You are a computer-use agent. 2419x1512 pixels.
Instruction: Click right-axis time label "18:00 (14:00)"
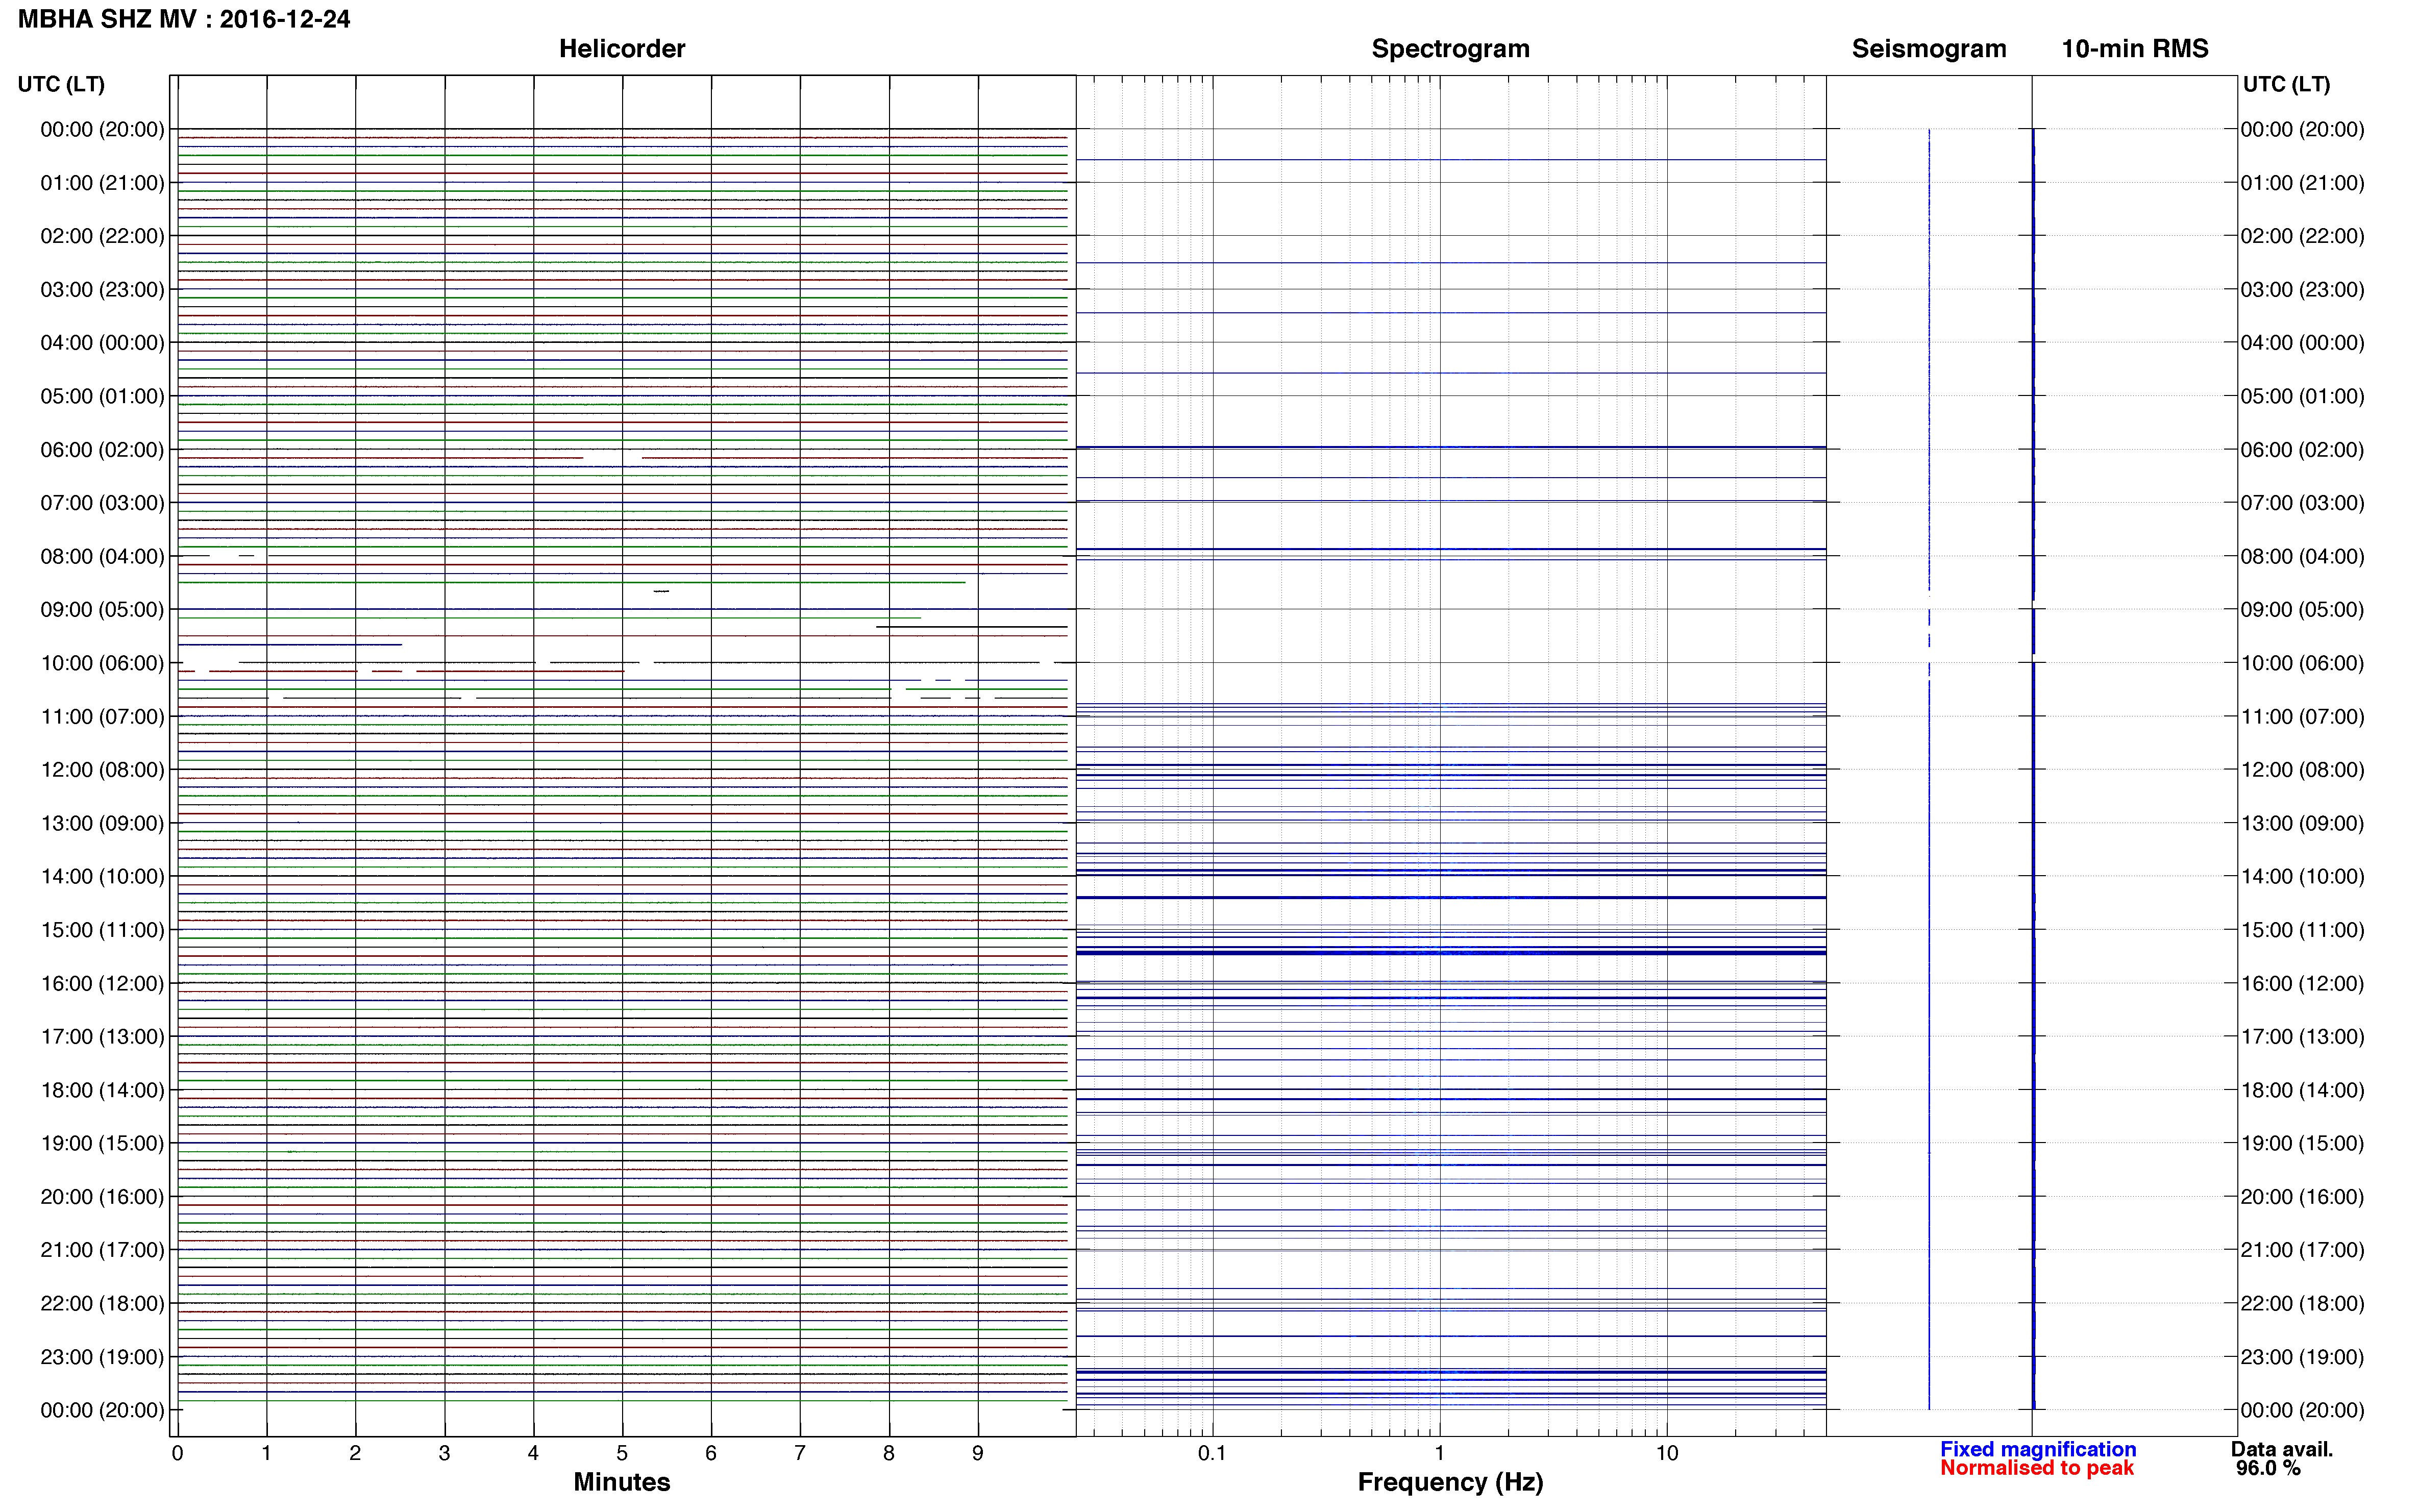(2303, 1090)
